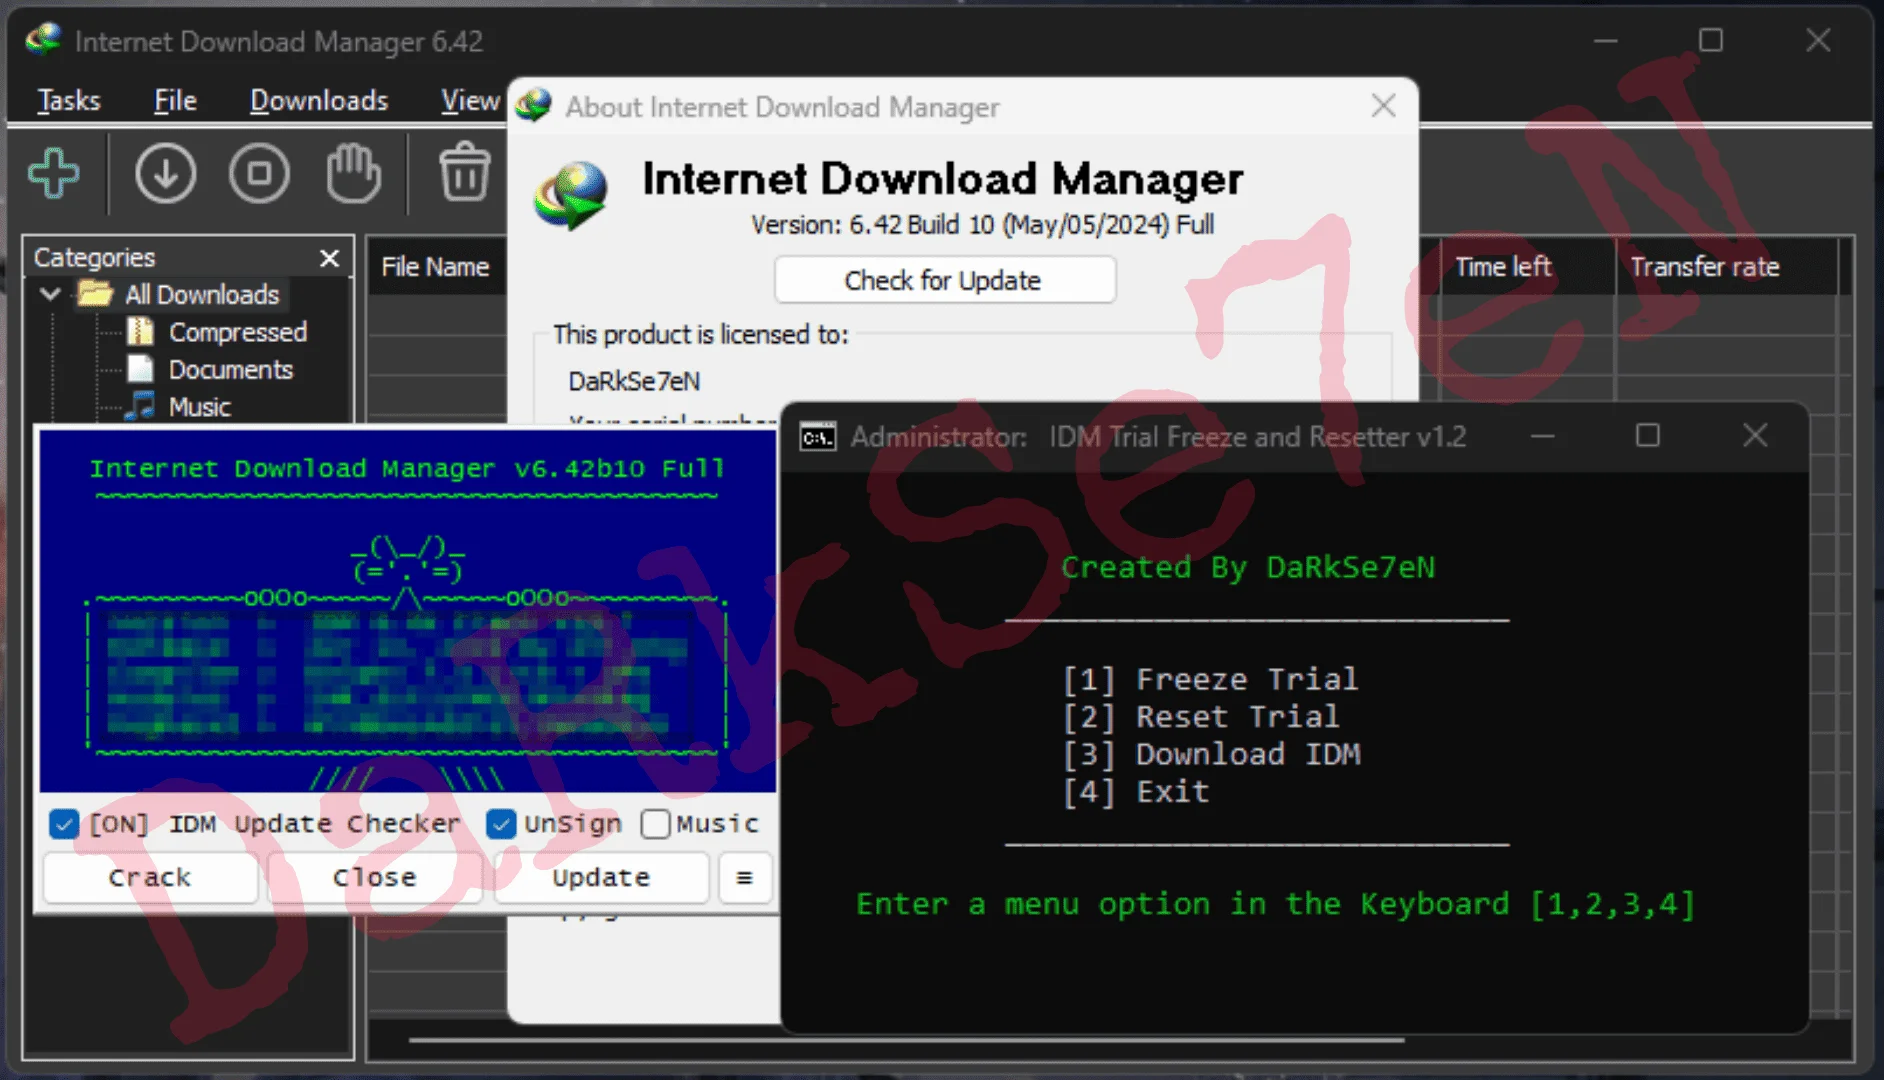Click the Version 6.42 Build 10 text
This screenshot has width=1884, height=1080.
pos(983,224)
